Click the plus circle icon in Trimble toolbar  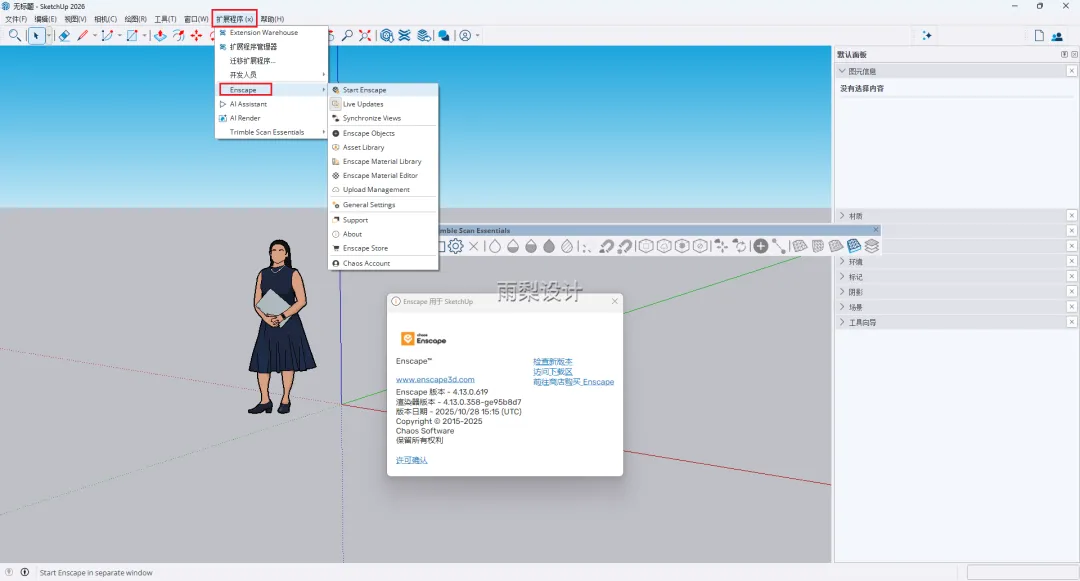click(x=760, y=246)
